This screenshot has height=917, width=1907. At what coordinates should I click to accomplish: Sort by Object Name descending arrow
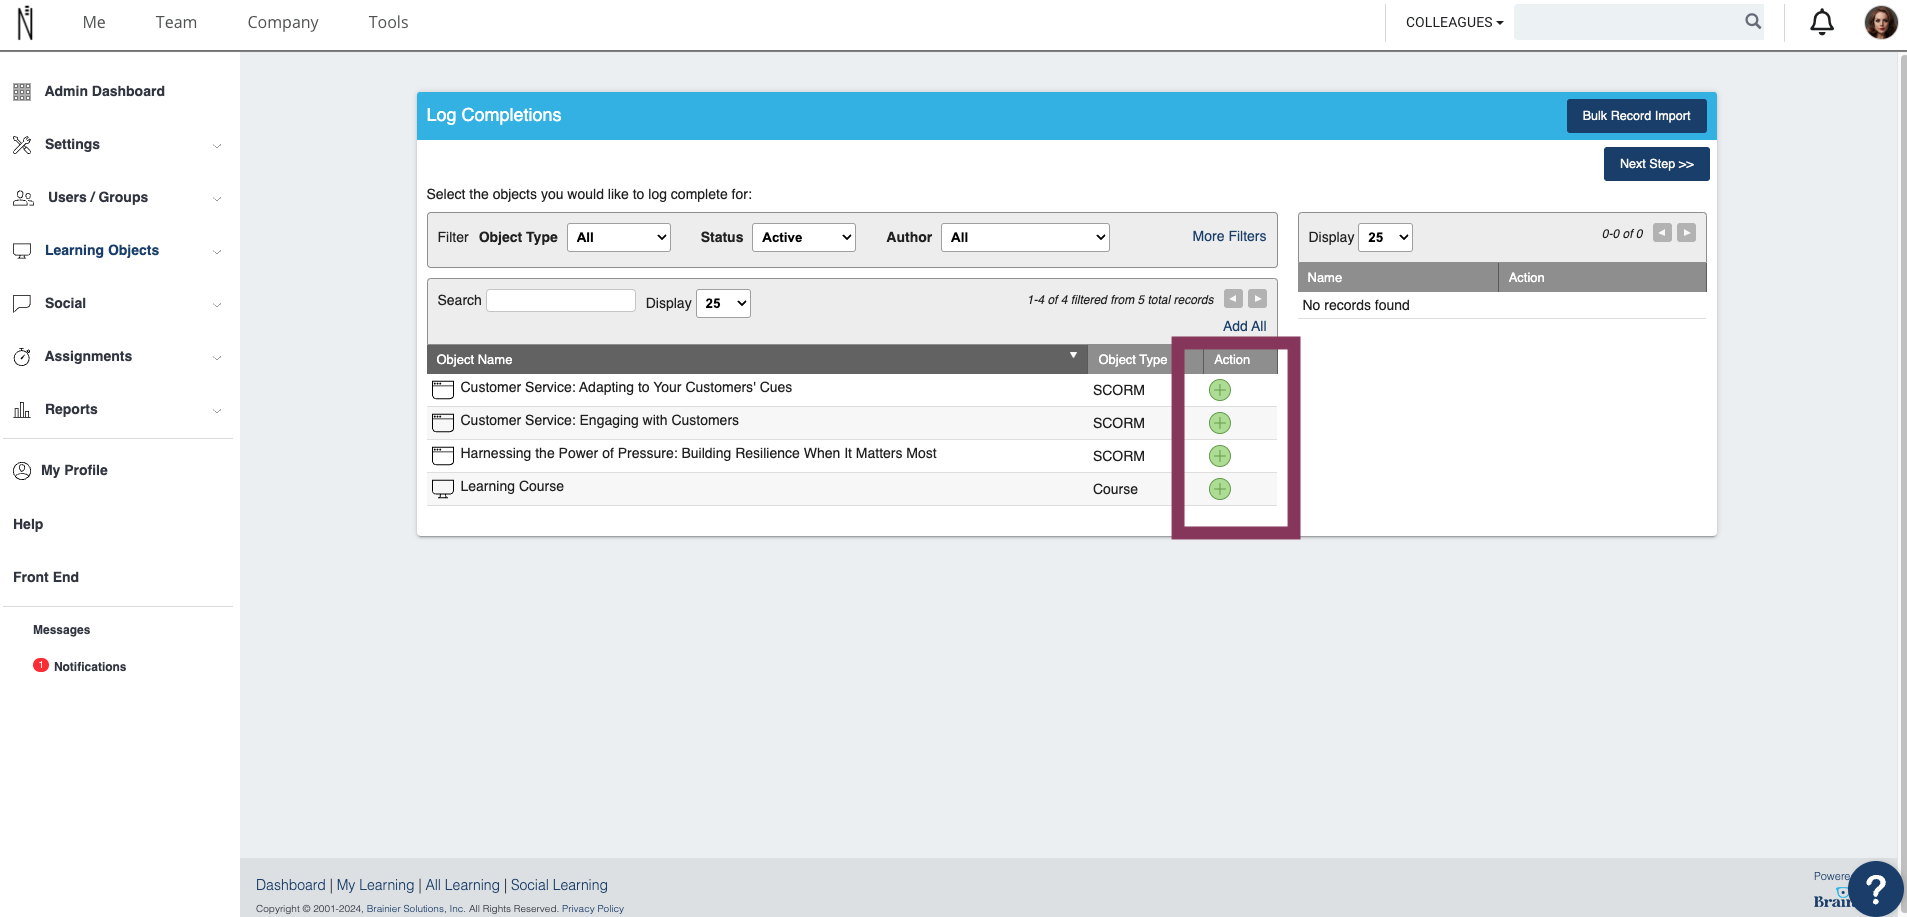click(x=1073, y=355)
